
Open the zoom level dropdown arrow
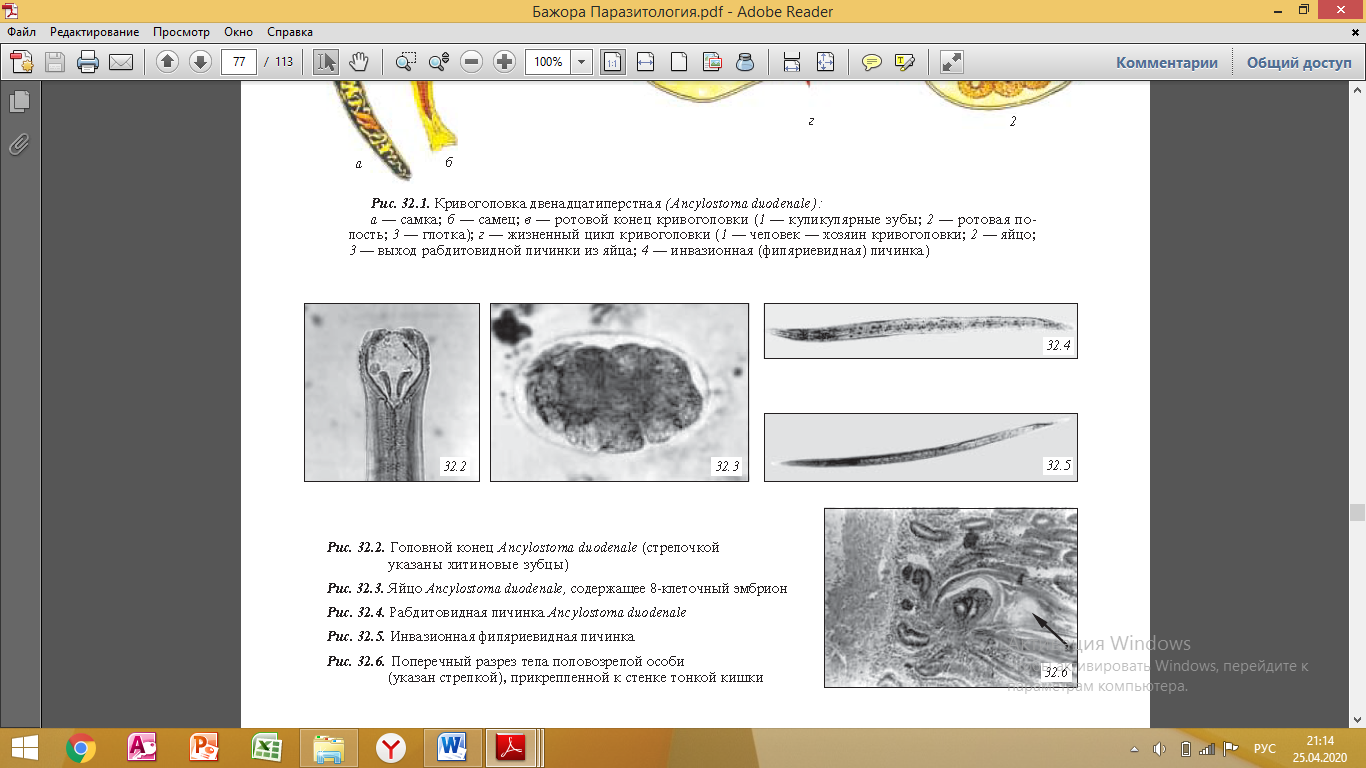[x=581, y=62]
